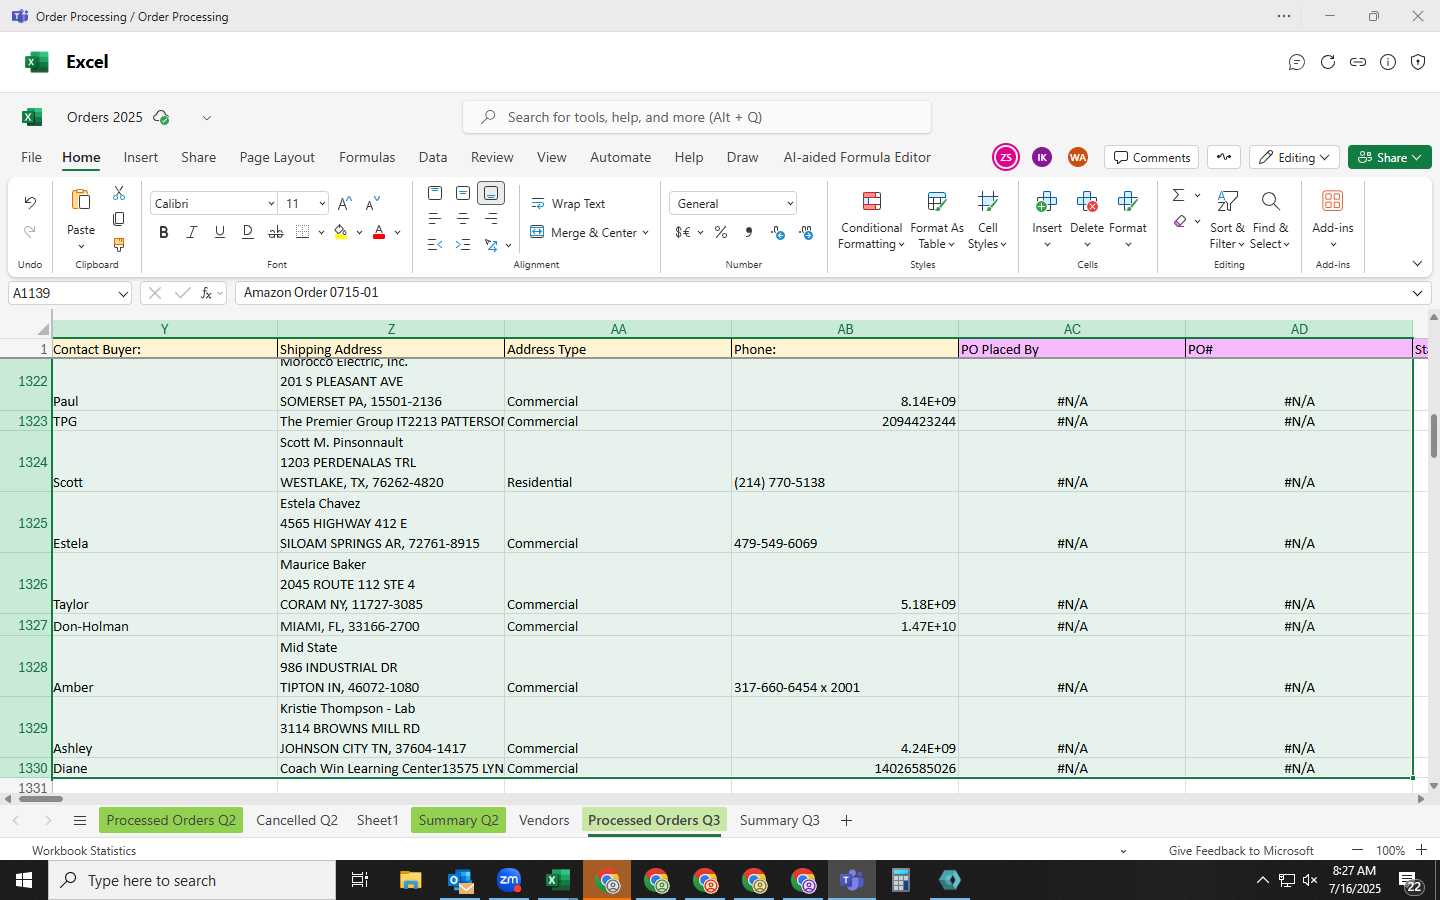Screen dimensions: 1440x900
Task: Apply Comma Style number format
Action: click(749, 232)
